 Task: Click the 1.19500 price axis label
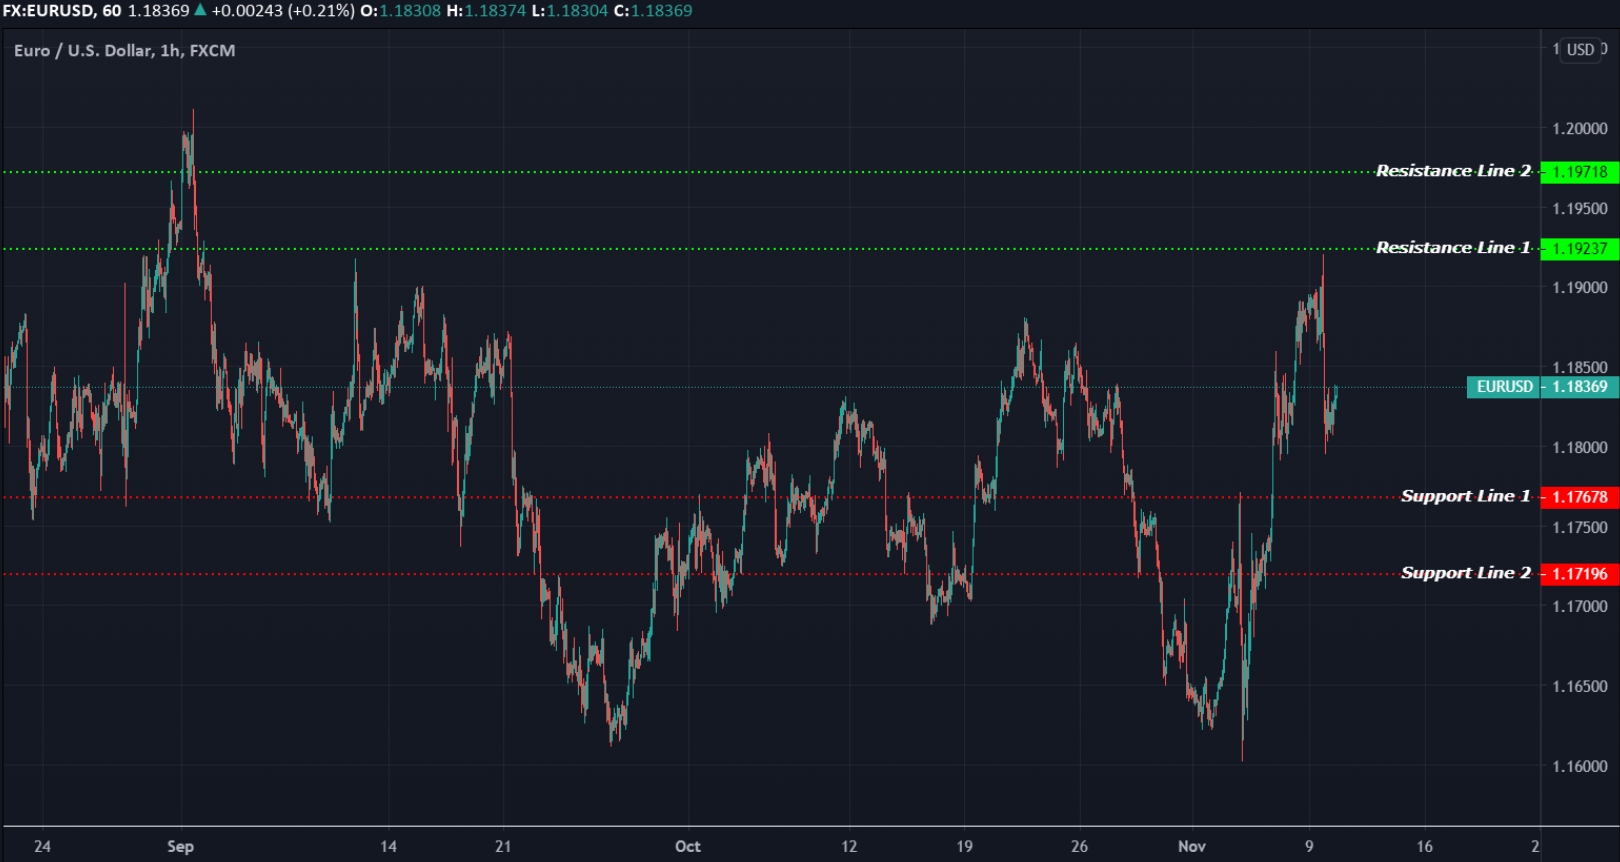click(x=1580, y=209)
